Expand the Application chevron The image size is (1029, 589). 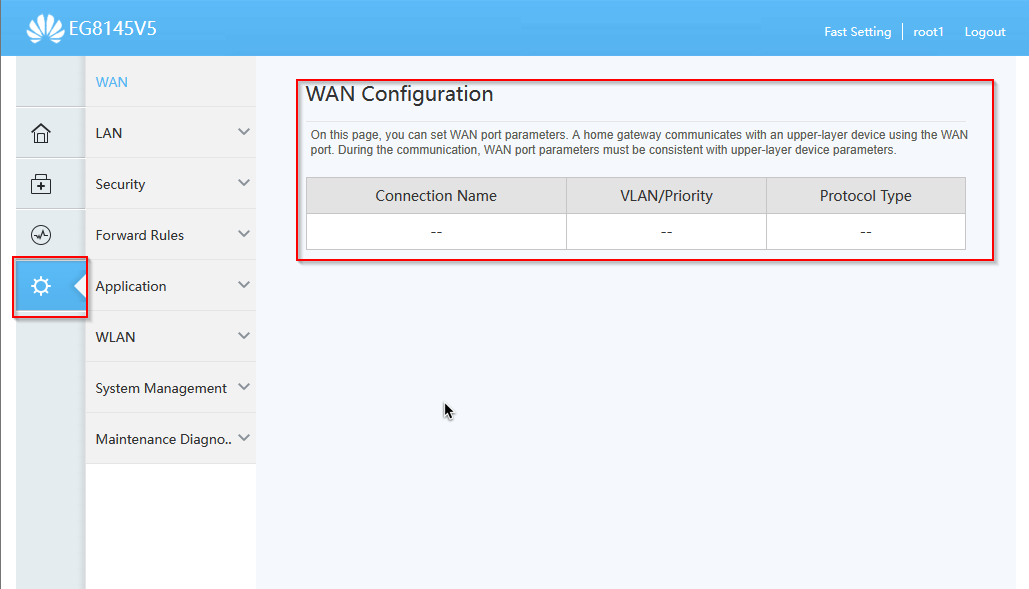[x=243, y=285]
